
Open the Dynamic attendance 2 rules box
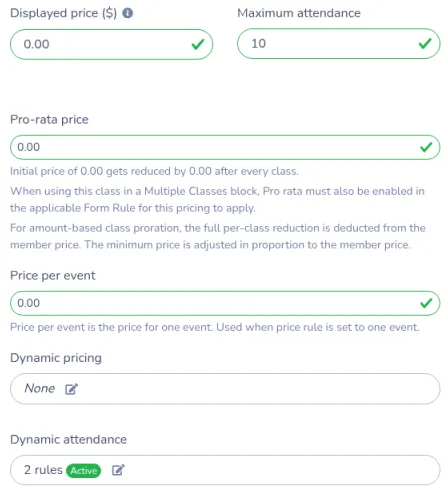click(225, 470)
